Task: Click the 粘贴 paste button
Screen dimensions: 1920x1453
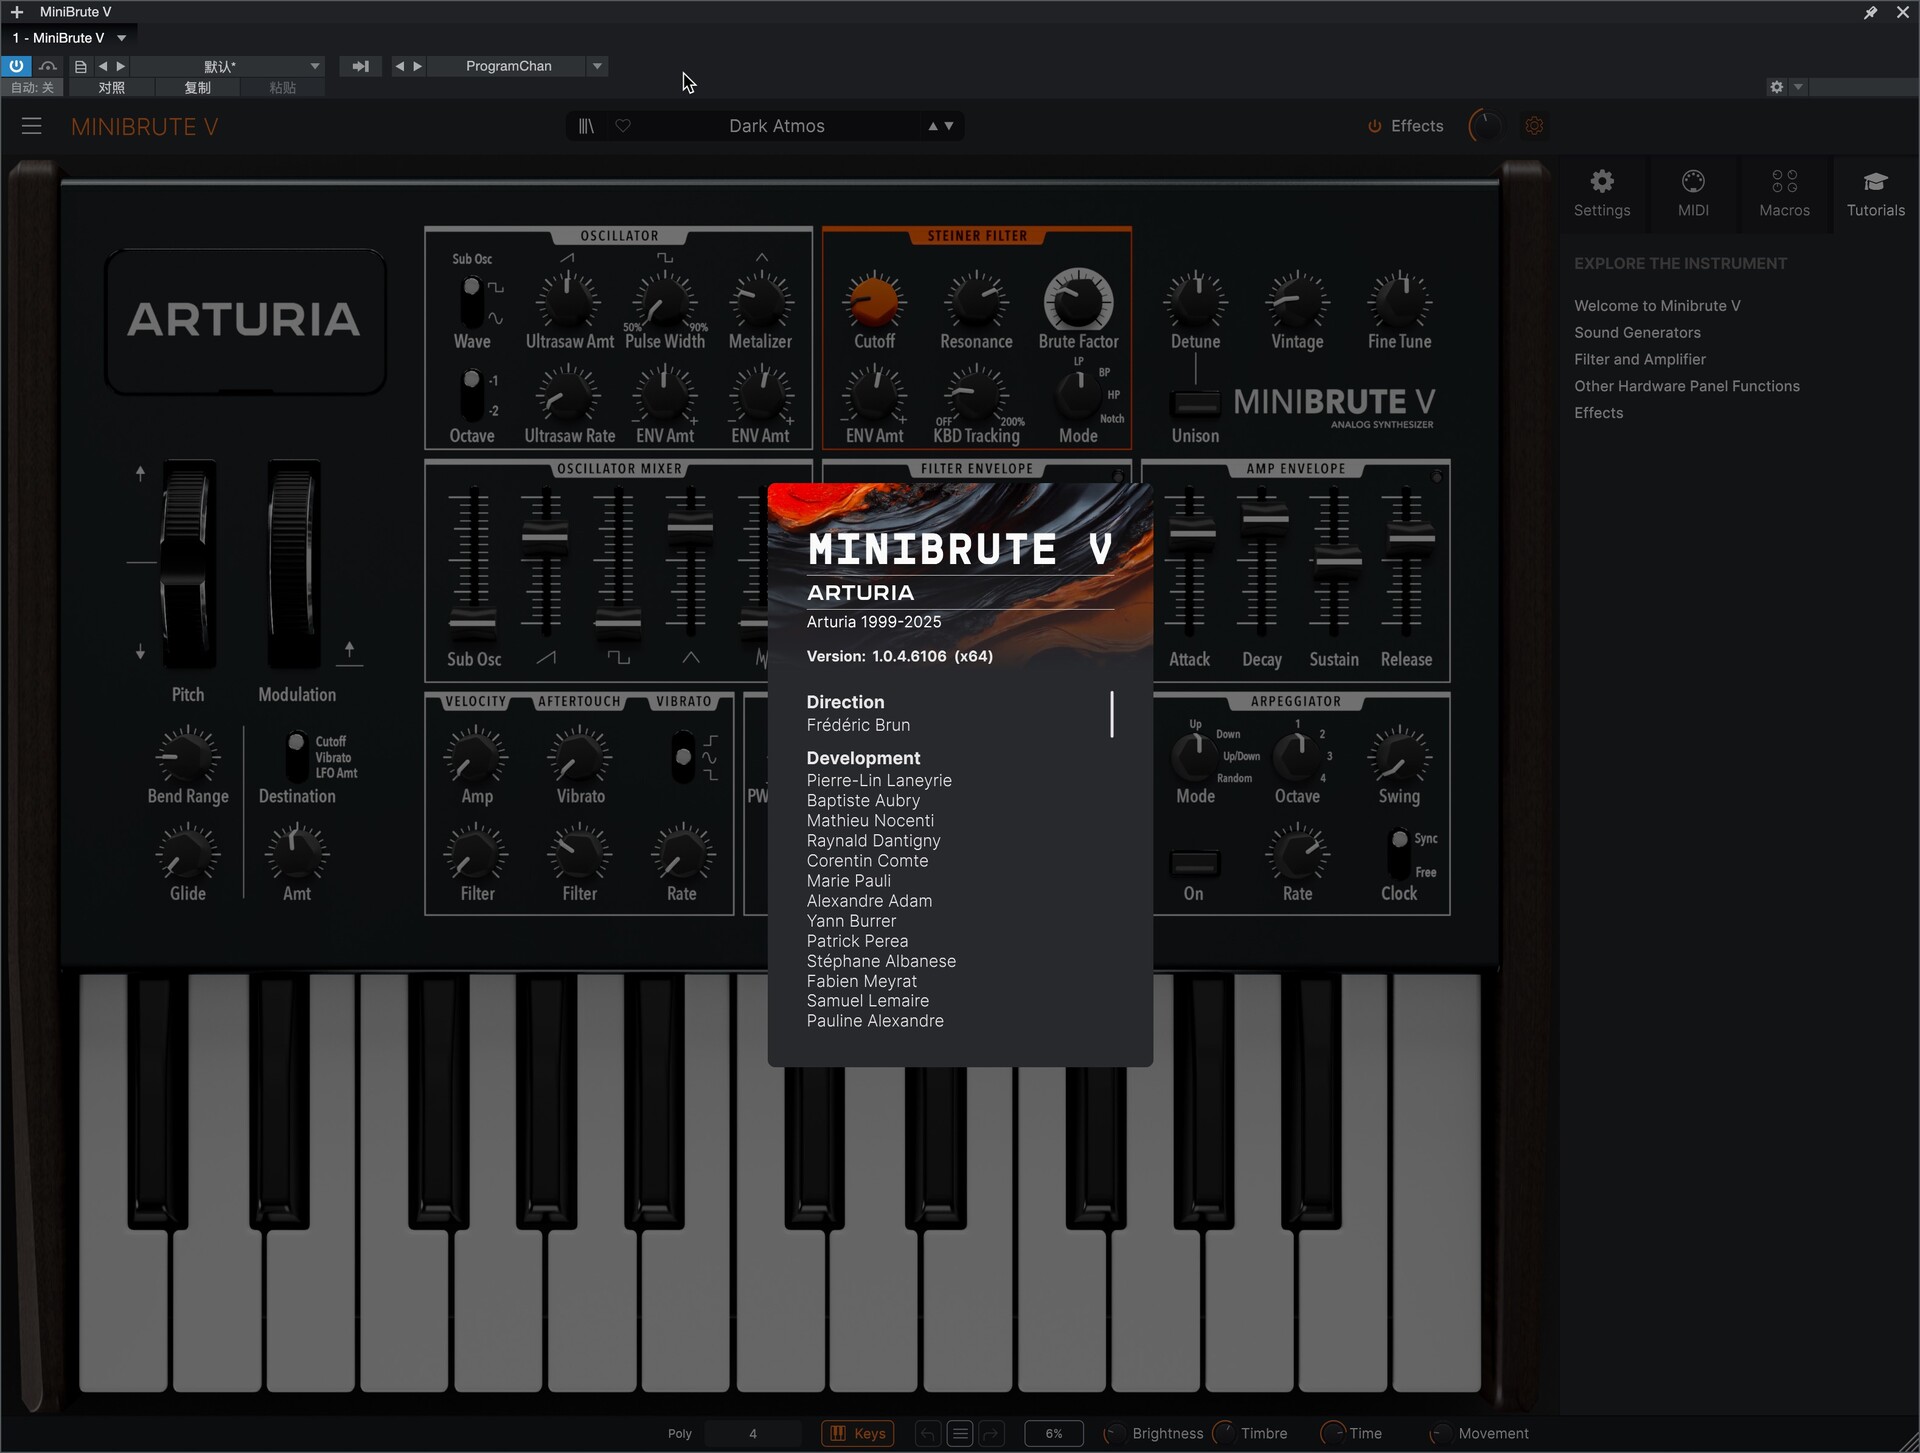Action: pyautogui.click(x=283, y=88)
